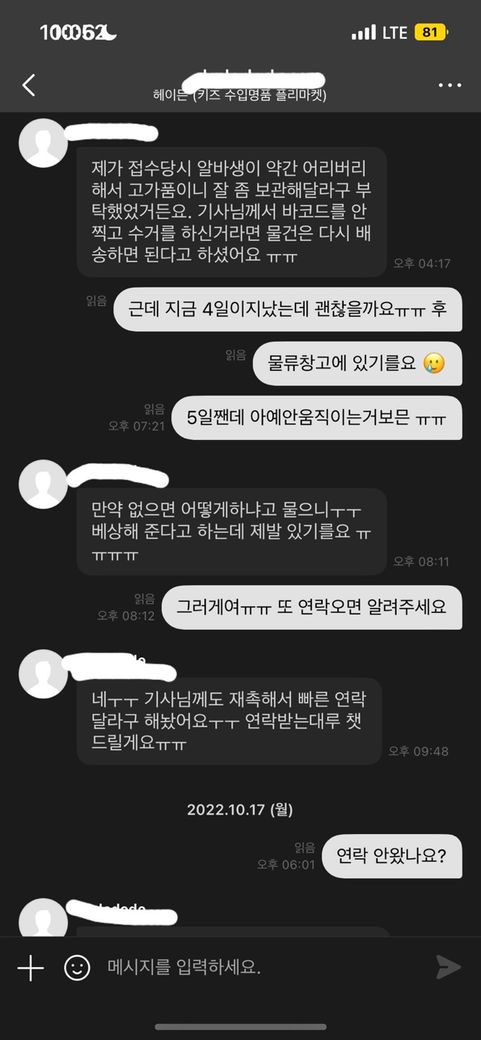Tap the back arrow in the header
The image size is (481, 1040).
[28, 86]
